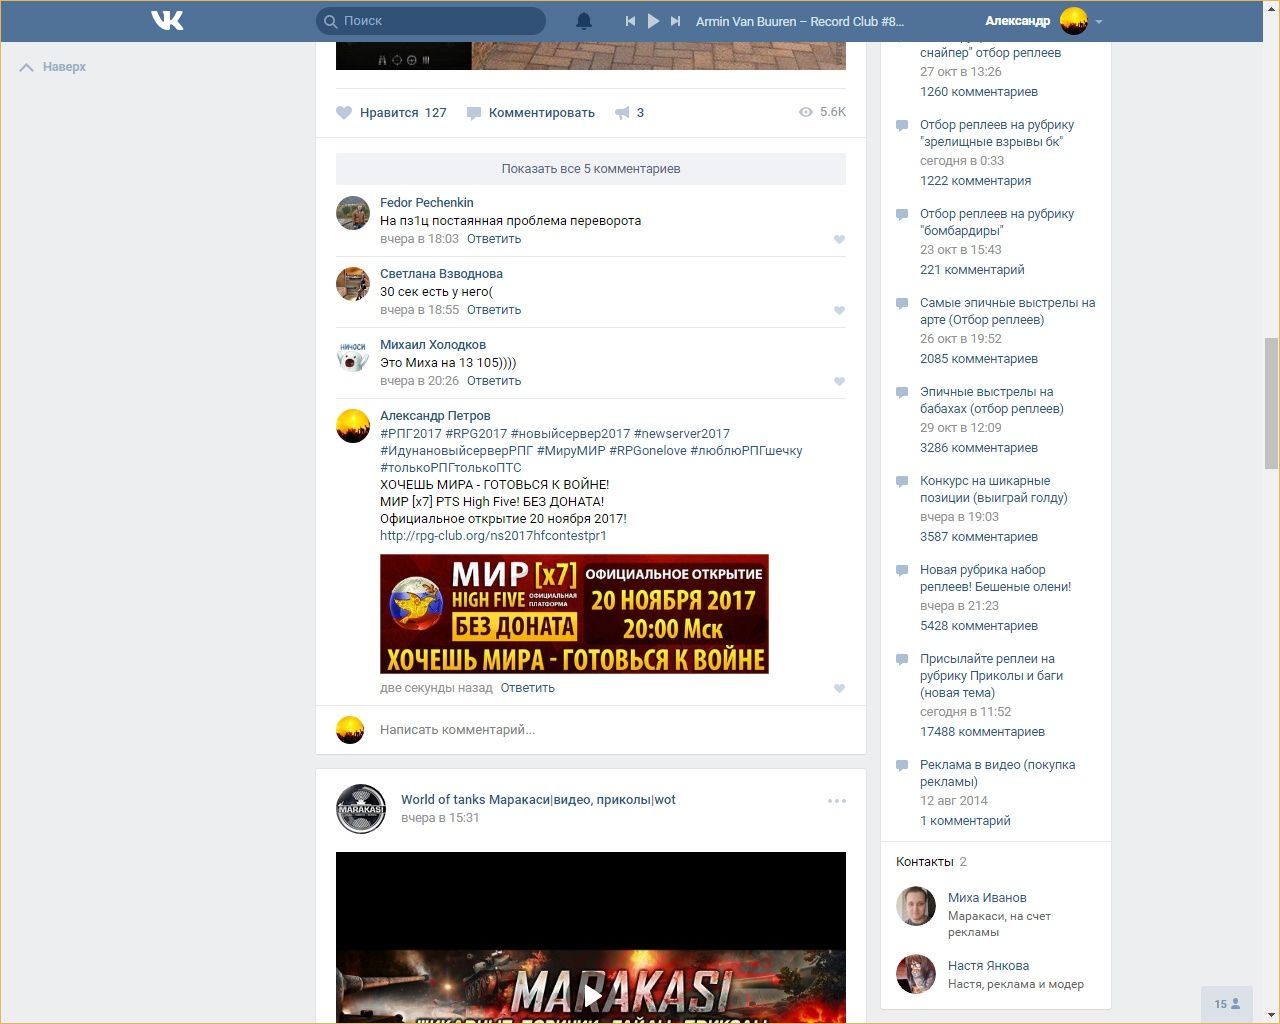Click the VK logo icon
This screenshot has width=1280, height=1024.
[x=167, y=20]
